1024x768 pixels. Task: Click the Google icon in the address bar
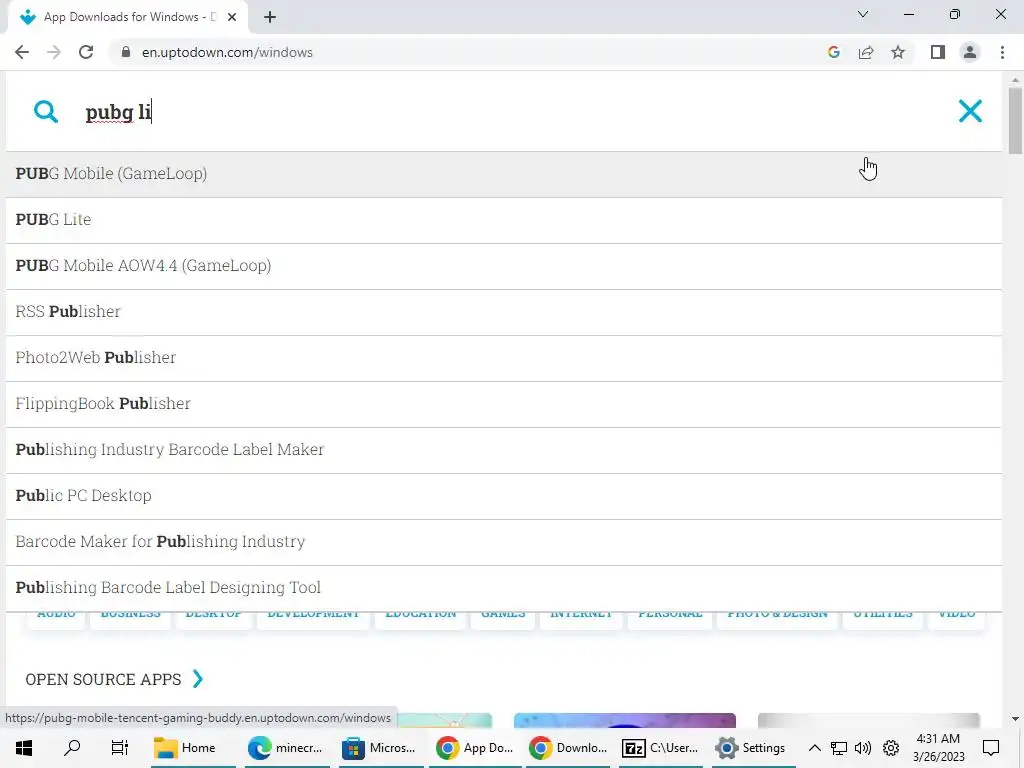tap(833, 52)
